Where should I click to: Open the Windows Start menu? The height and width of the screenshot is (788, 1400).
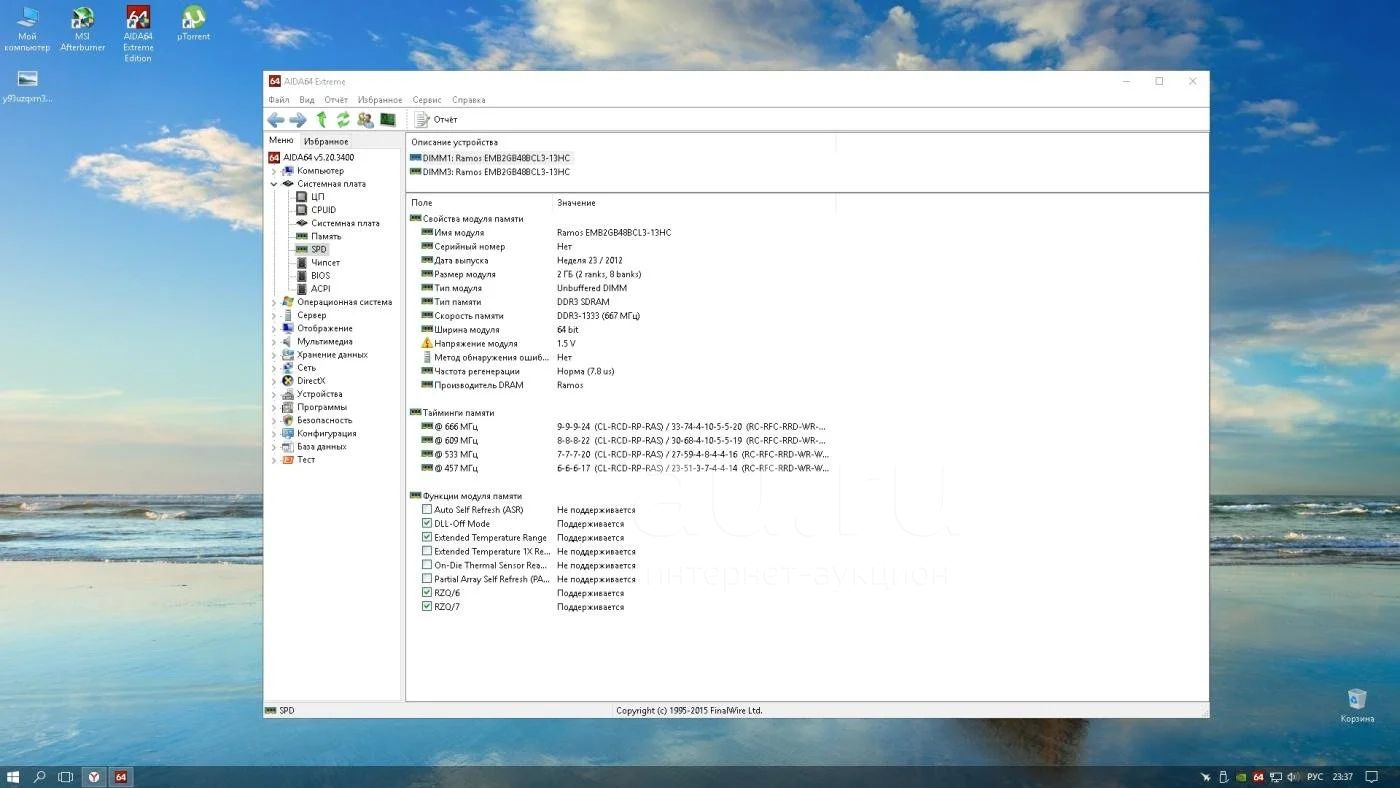click(x=13, y=777)
